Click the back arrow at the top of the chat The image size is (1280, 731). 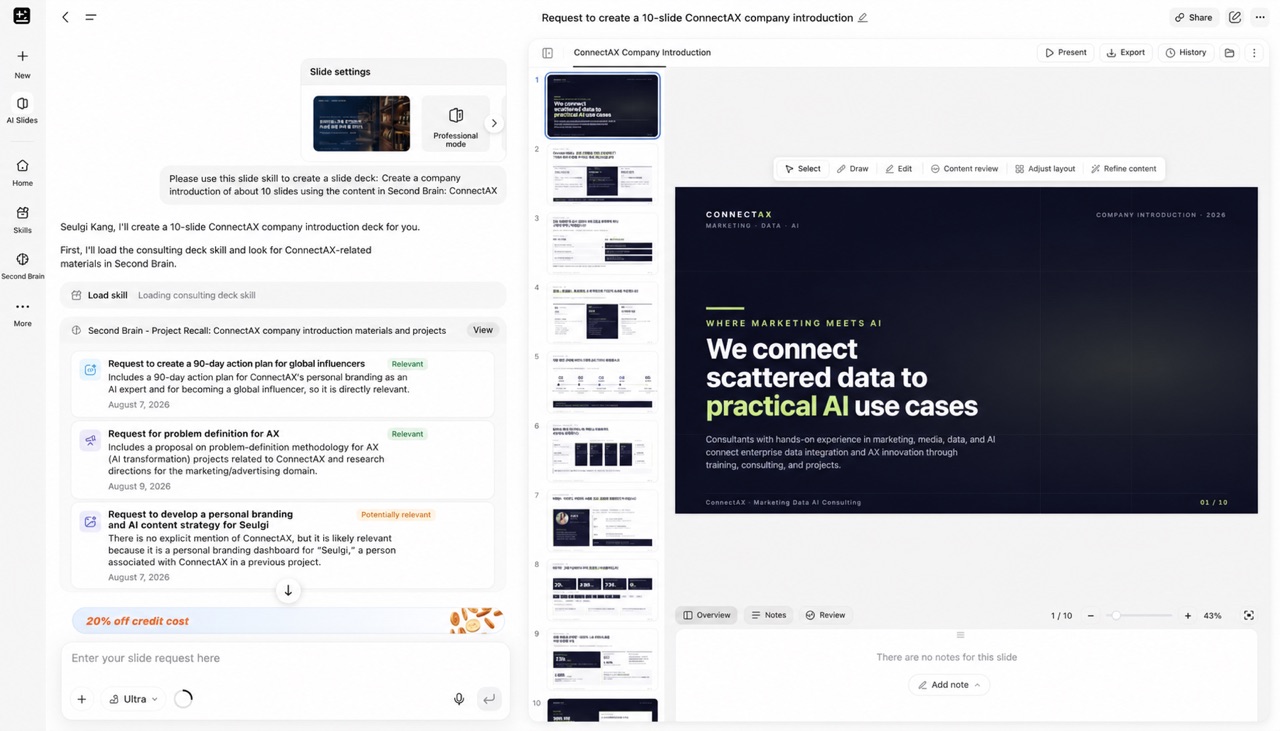click(x=66, y=17)
